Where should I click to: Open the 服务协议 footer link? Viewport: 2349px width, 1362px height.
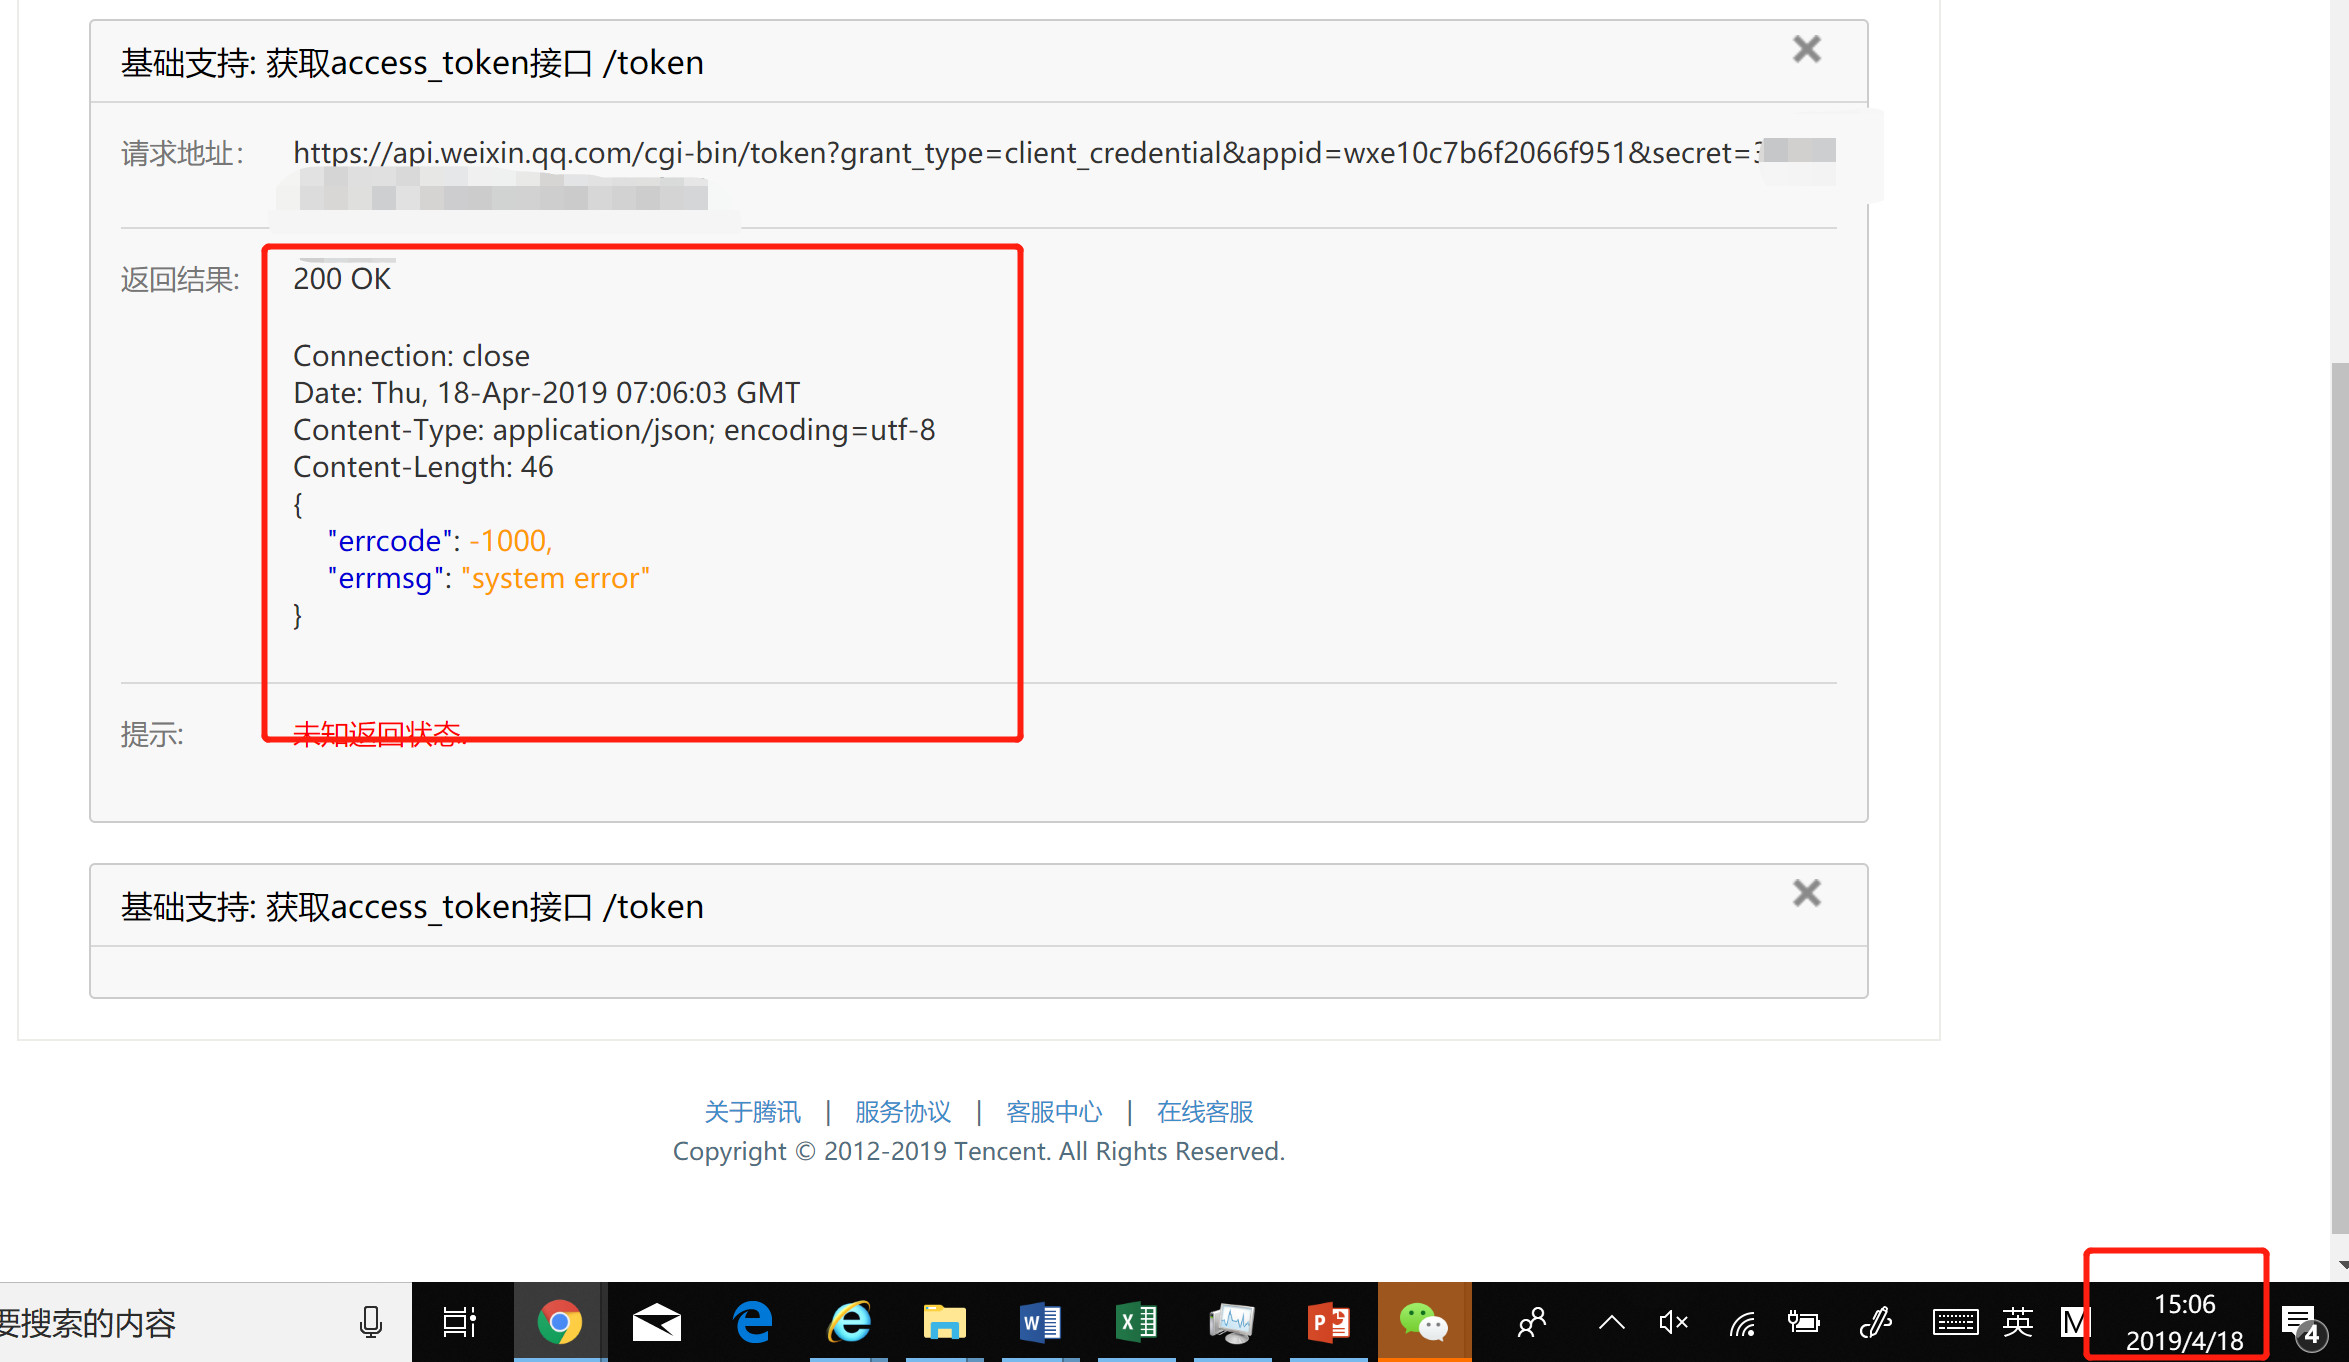click(x=903, y=1112)
